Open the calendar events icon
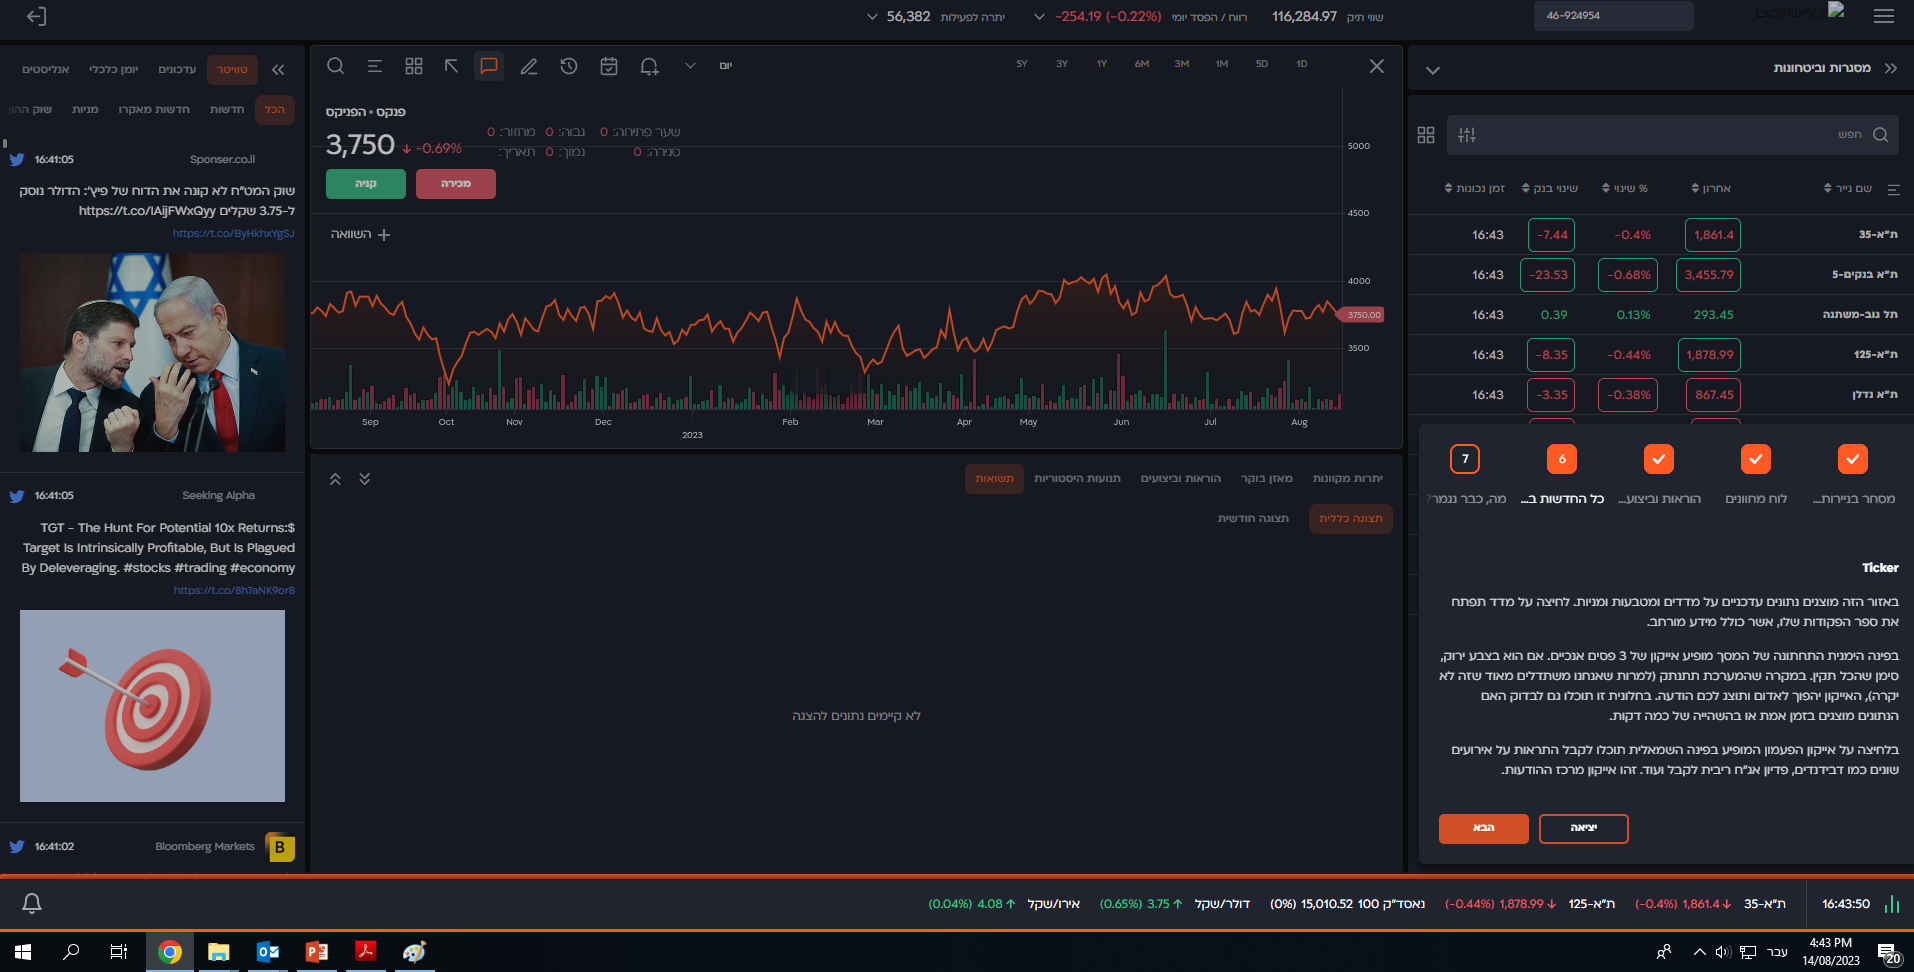 [609, 66]
